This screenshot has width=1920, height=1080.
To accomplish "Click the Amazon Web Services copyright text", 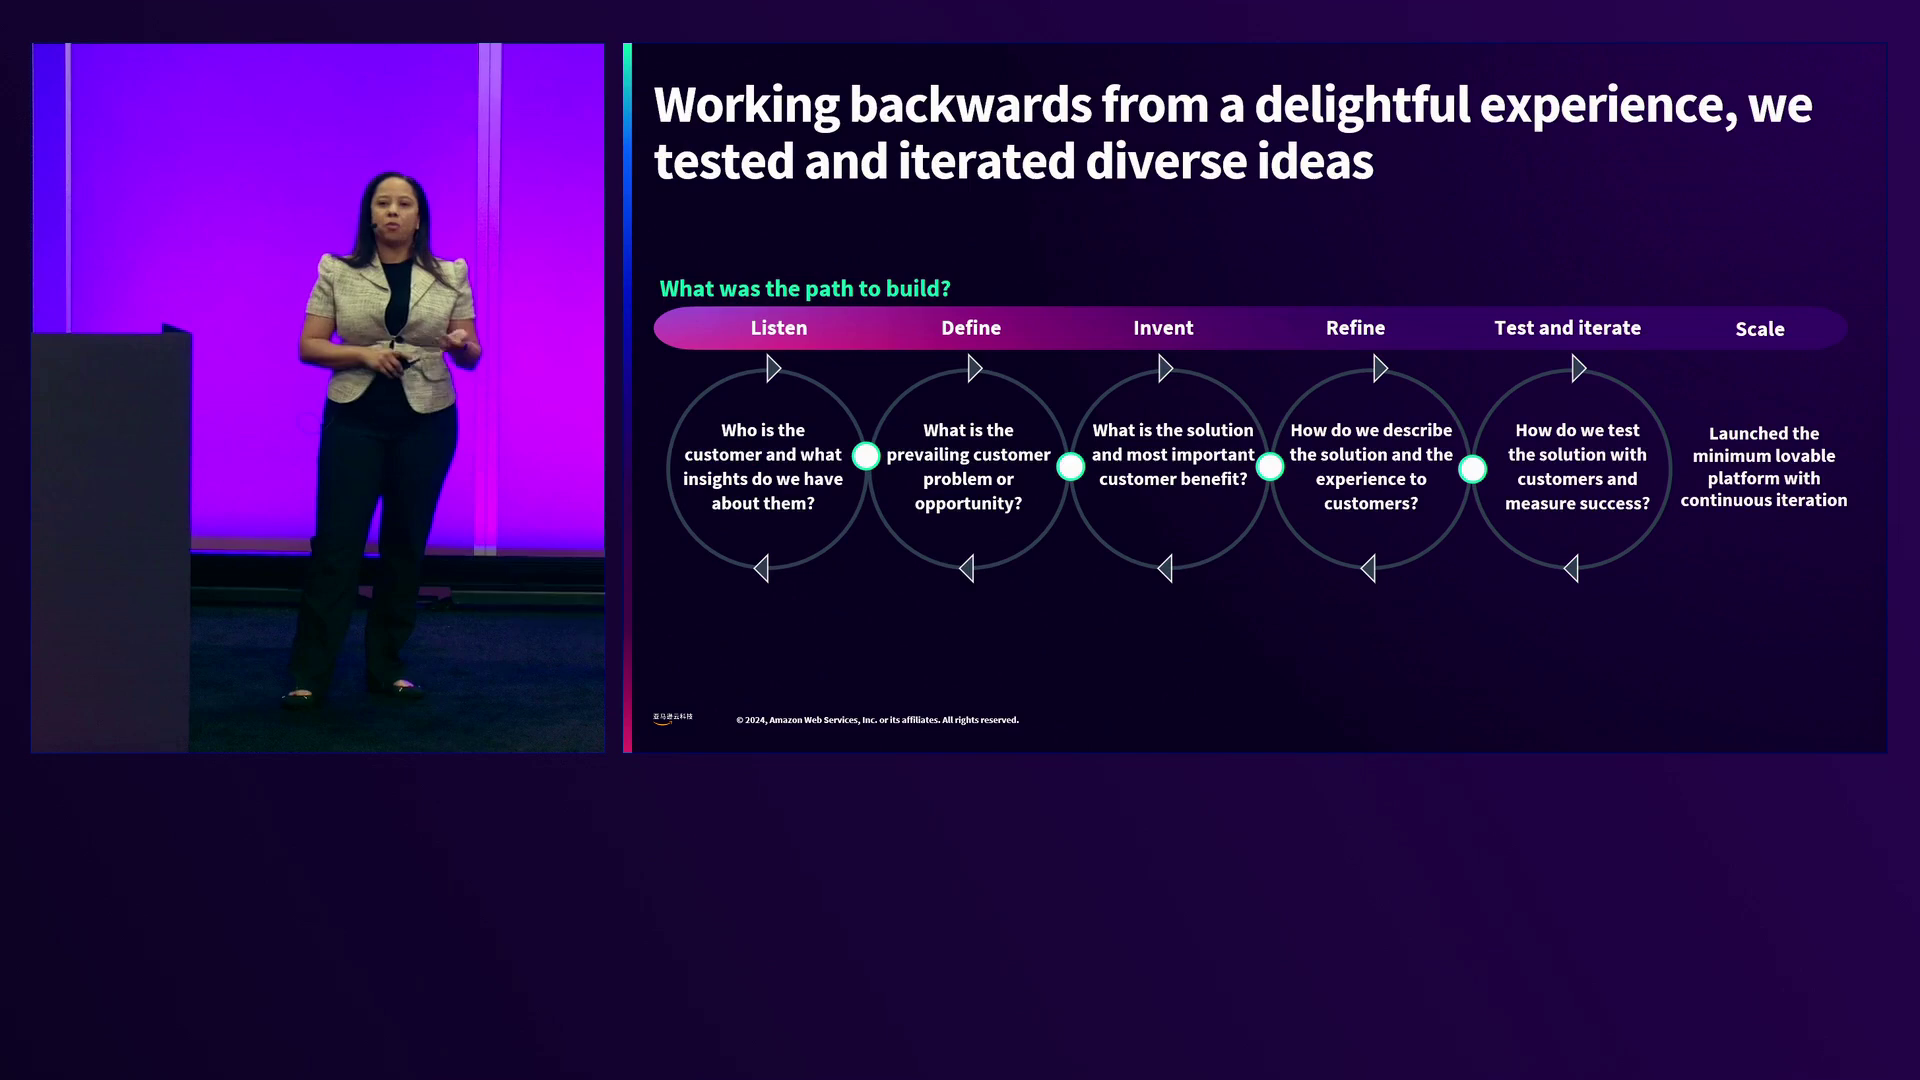I will [x=877, y=720].
